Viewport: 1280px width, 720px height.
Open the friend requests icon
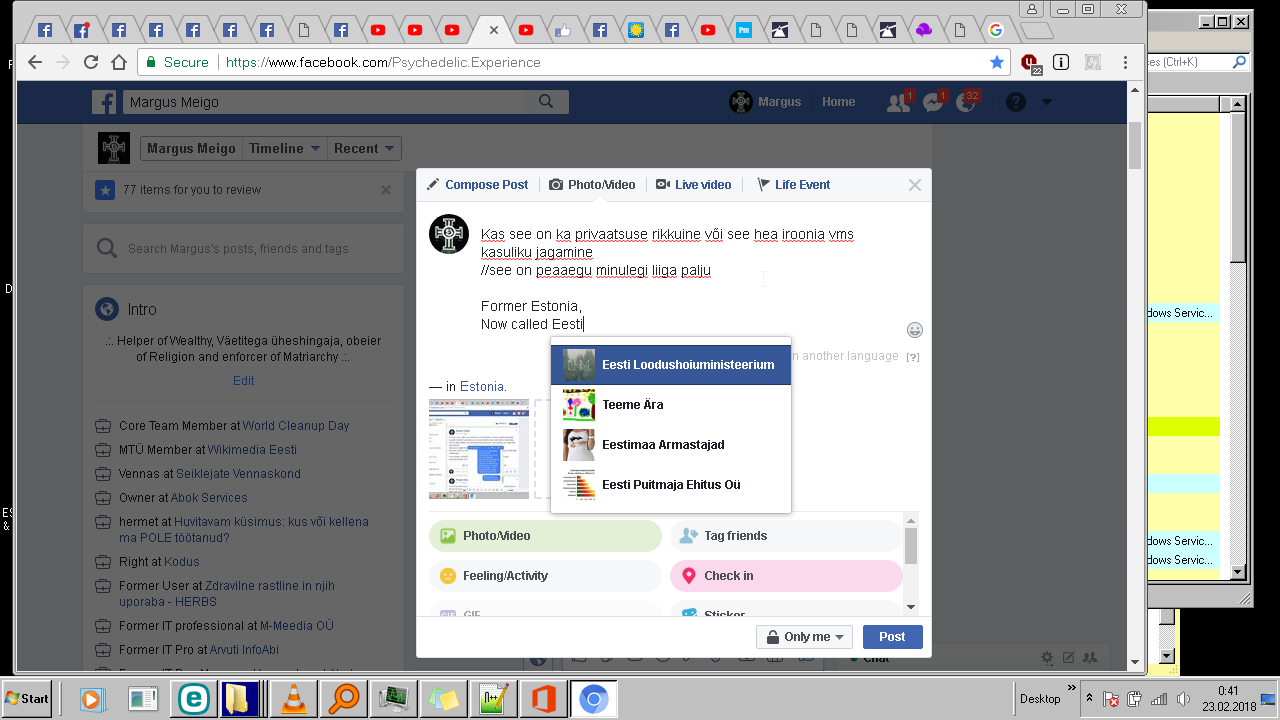point(899,102)
